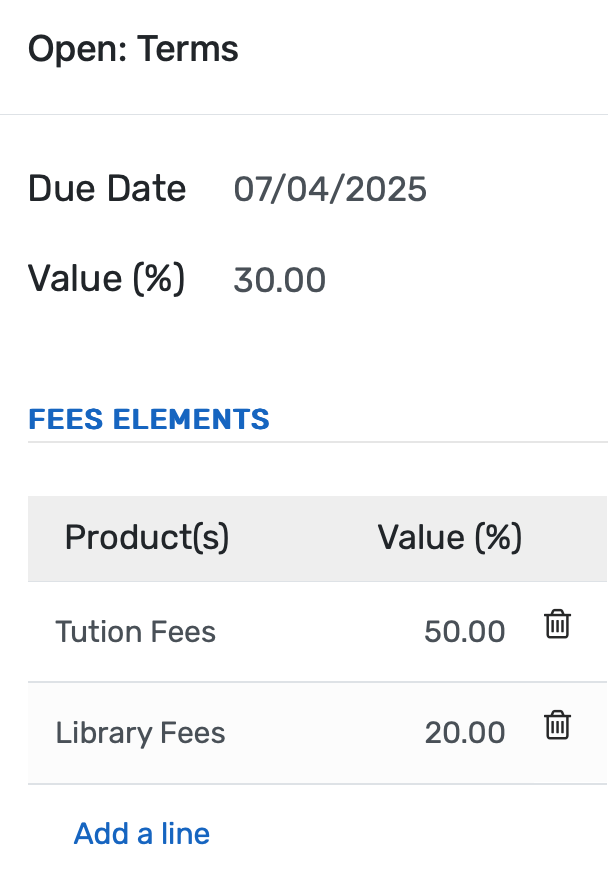Edit the 20.00 value for Library Fees
608x870 pixels.
(464, 733)
